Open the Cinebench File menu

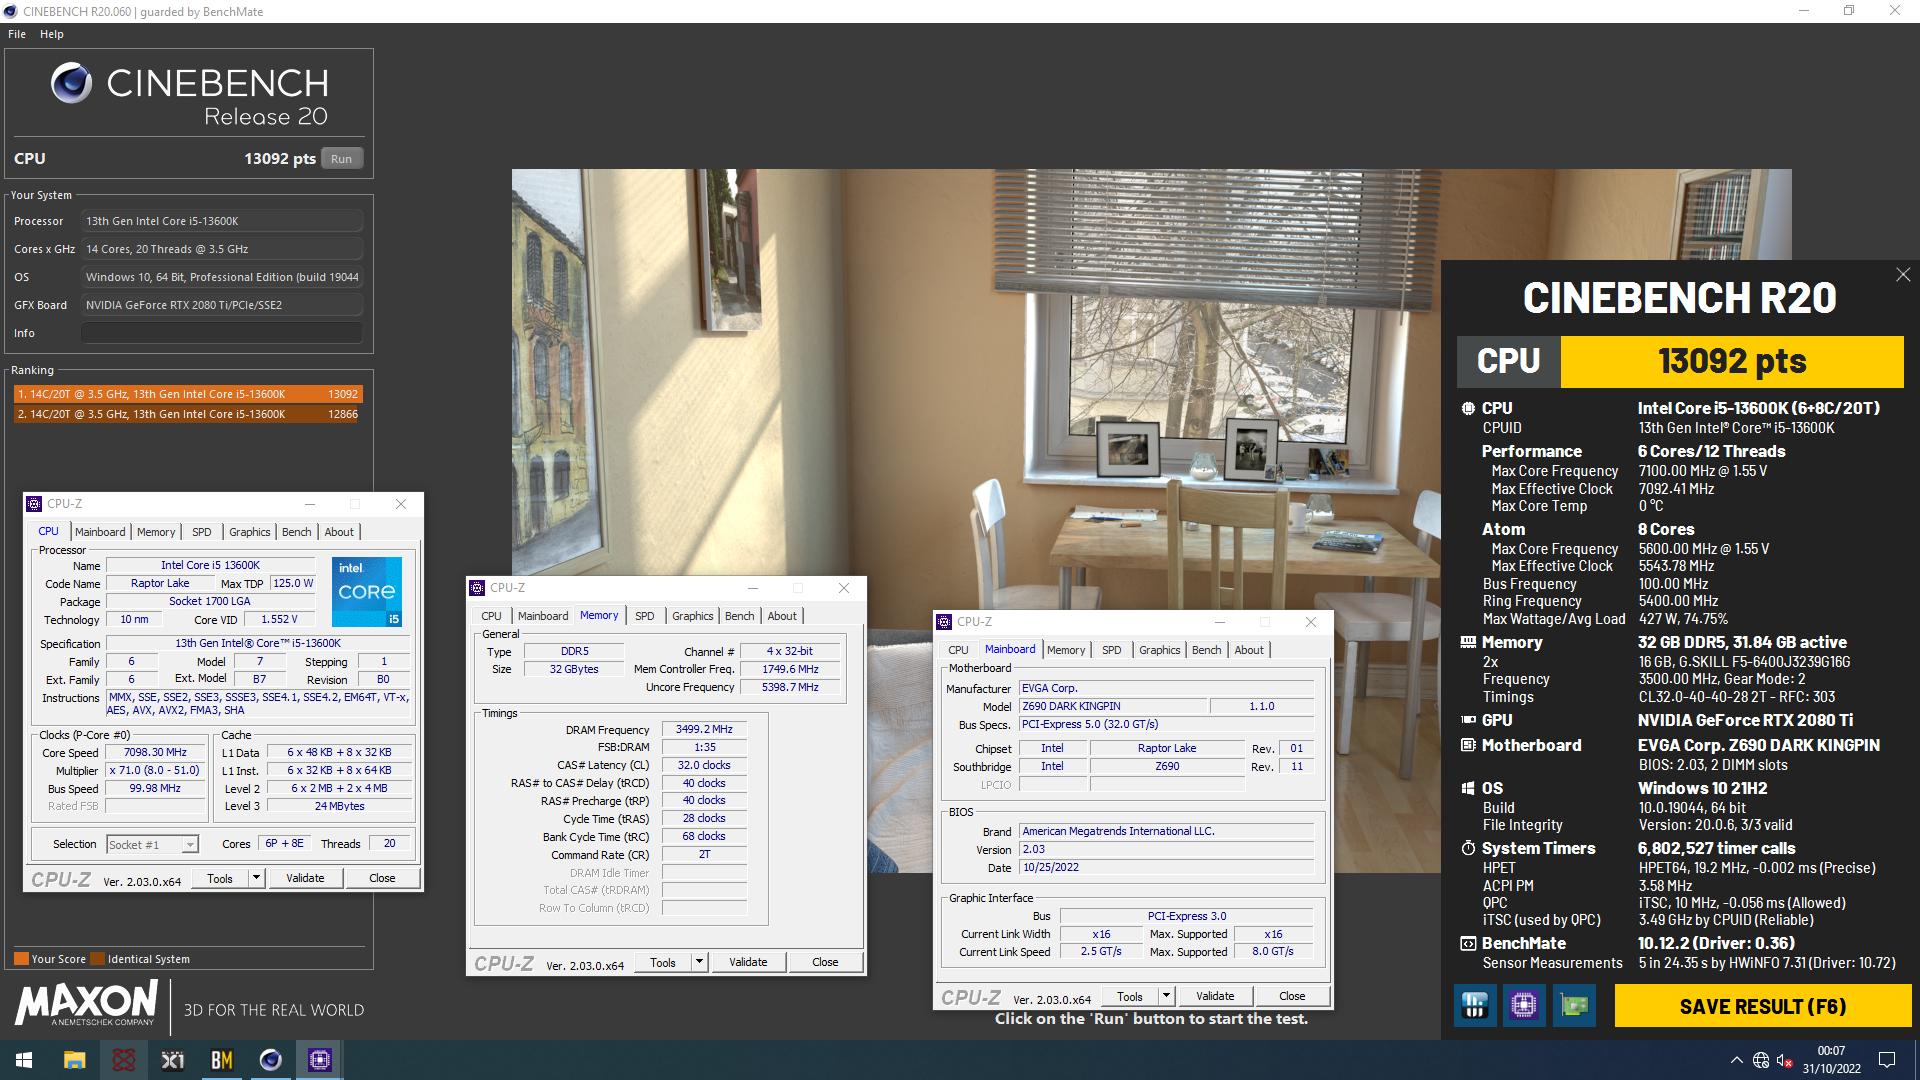[x=17, y=34]
